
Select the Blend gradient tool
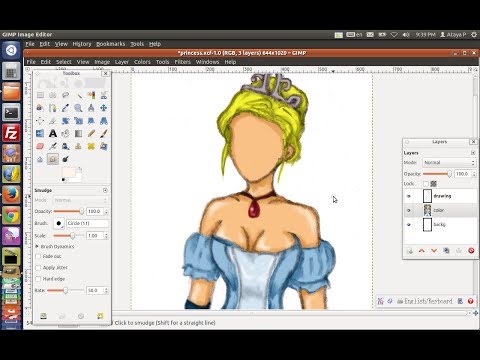pyautogui.click(x=78, y=134)
